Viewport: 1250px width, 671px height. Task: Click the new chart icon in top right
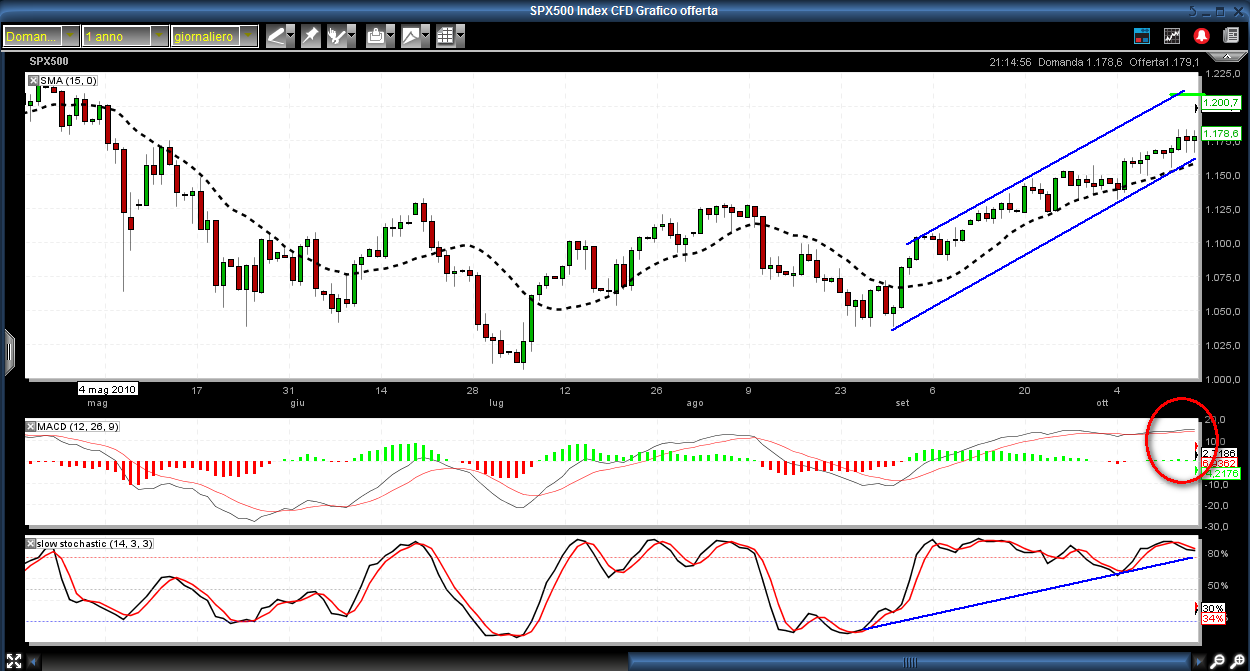click(x=1172, y=36)
